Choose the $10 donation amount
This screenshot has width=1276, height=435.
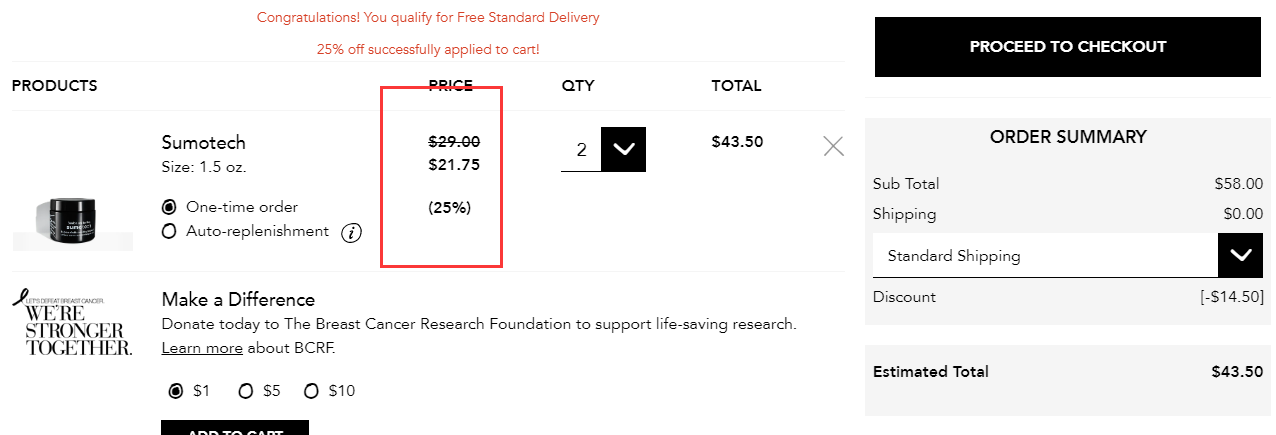311,391
